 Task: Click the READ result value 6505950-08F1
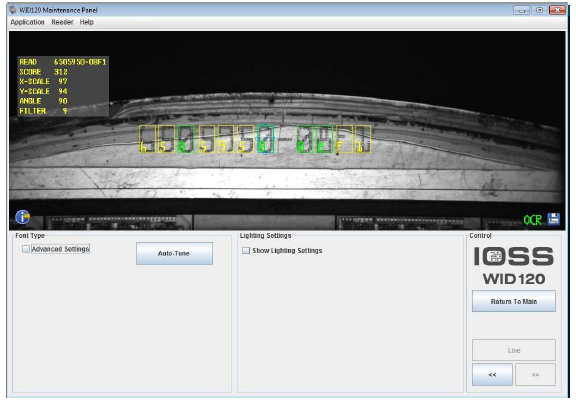pos(80,62)
